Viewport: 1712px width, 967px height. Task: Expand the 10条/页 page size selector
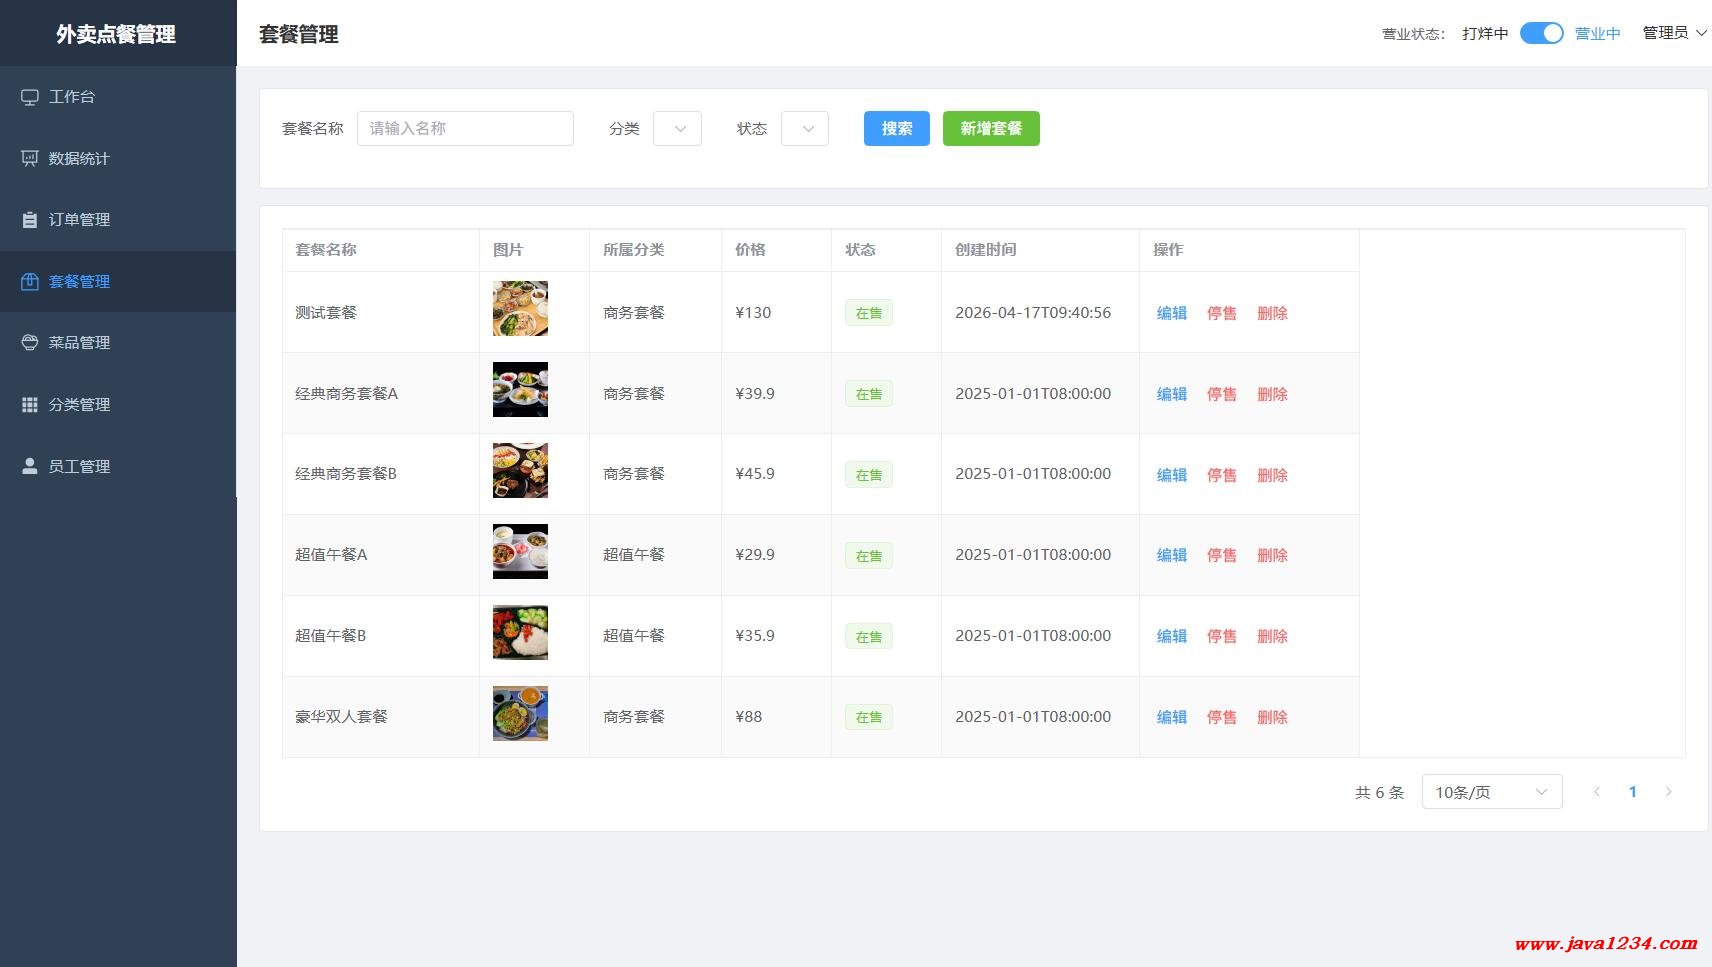click(x=1491, y=792)
